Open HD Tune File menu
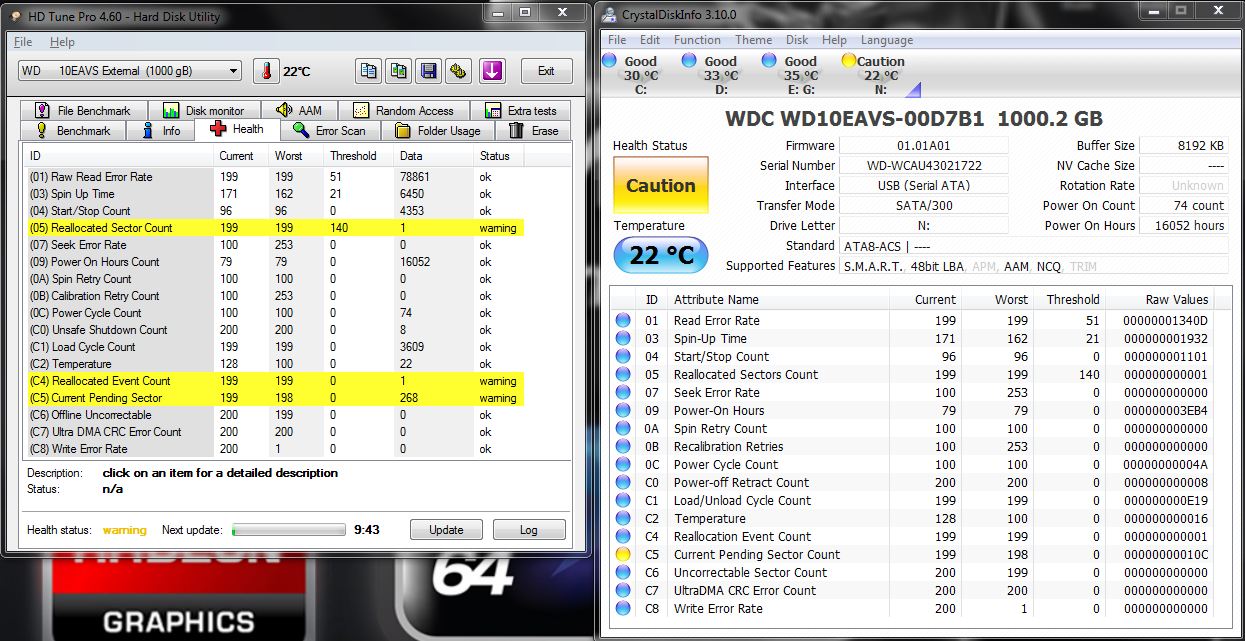Screen dimensions: 1245x641 [23, 42]
